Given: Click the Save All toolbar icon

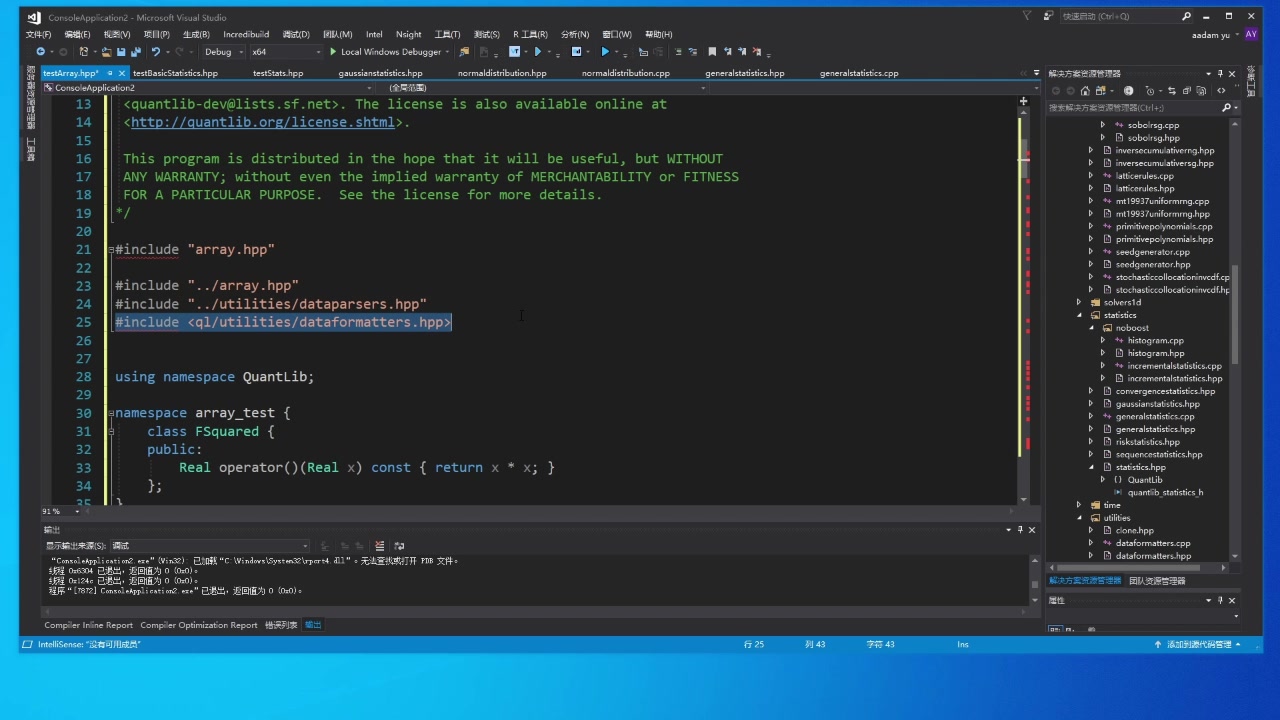Looking at the screenshot, I should coord(135,52).
